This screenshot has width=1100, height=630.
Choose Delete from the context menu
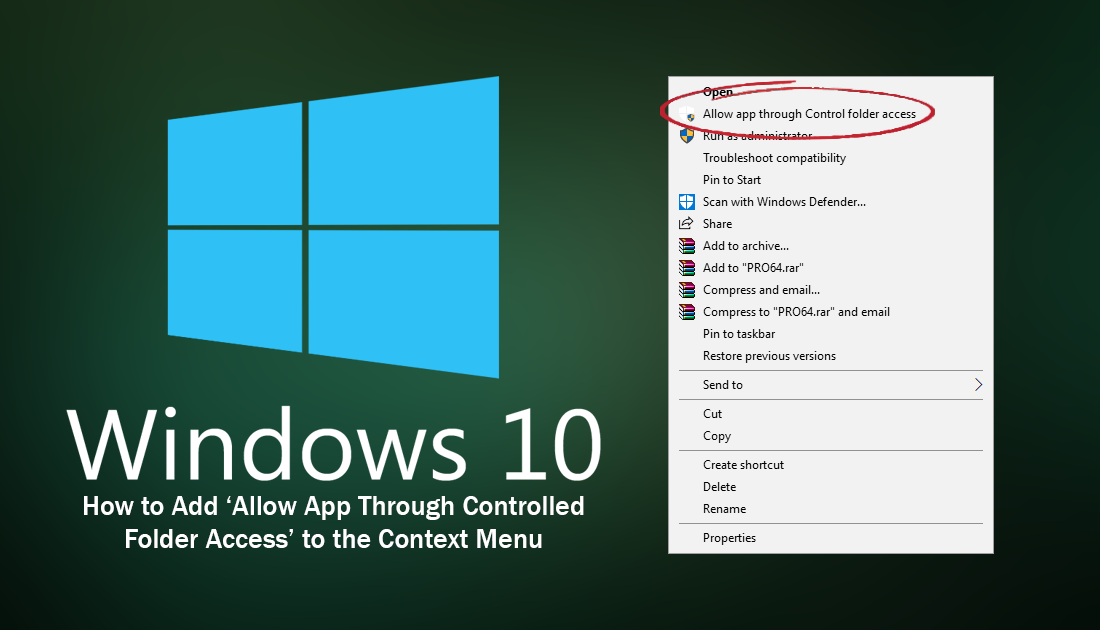coord(831,487)
